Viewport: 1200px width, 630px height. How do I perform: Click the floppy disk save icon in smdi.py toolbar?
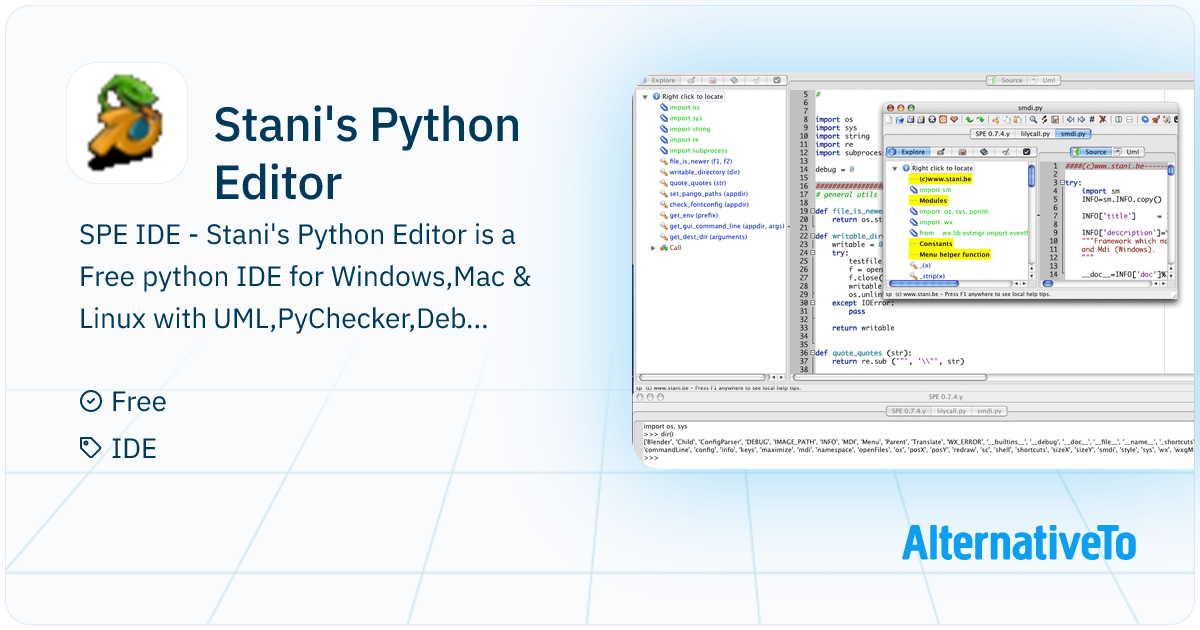tap(911, 119)
